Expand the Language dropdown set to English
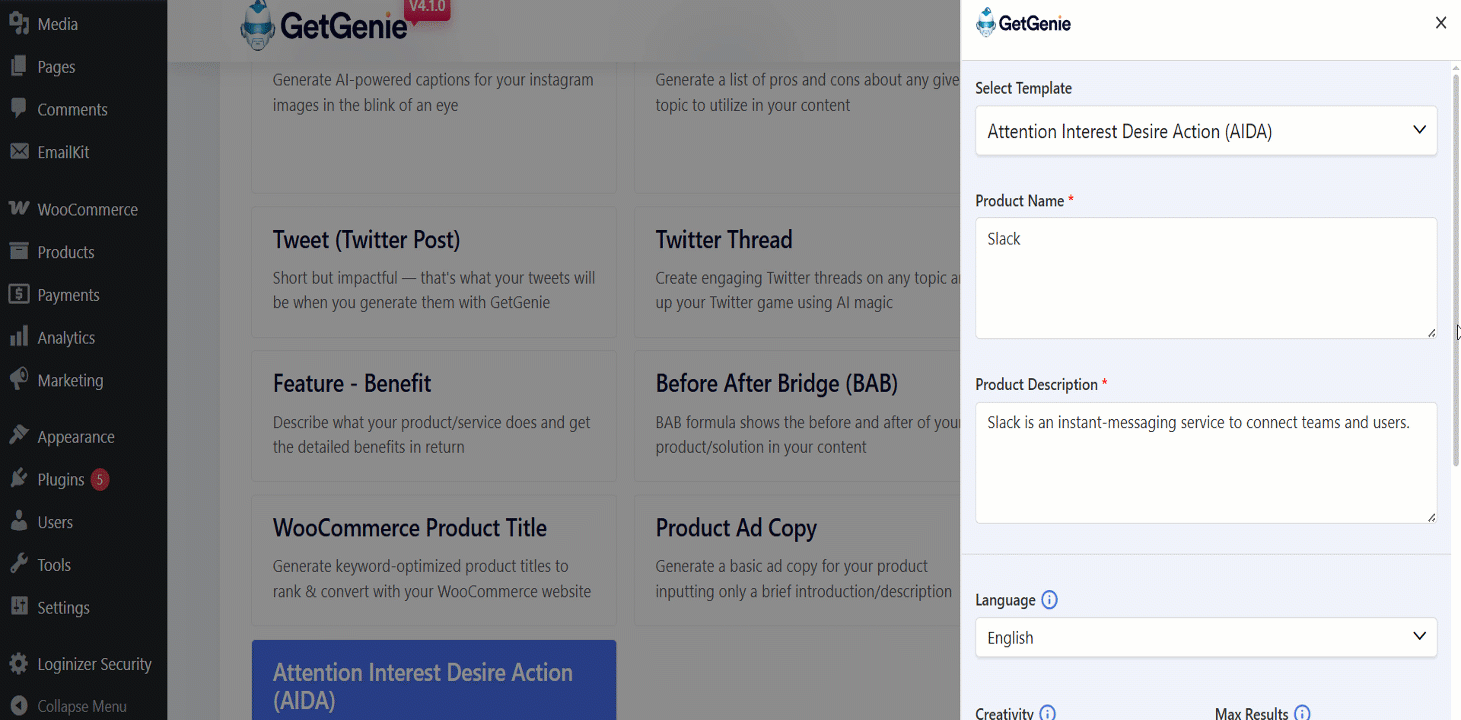The image size is (1461, 720). pos(1206,637)
